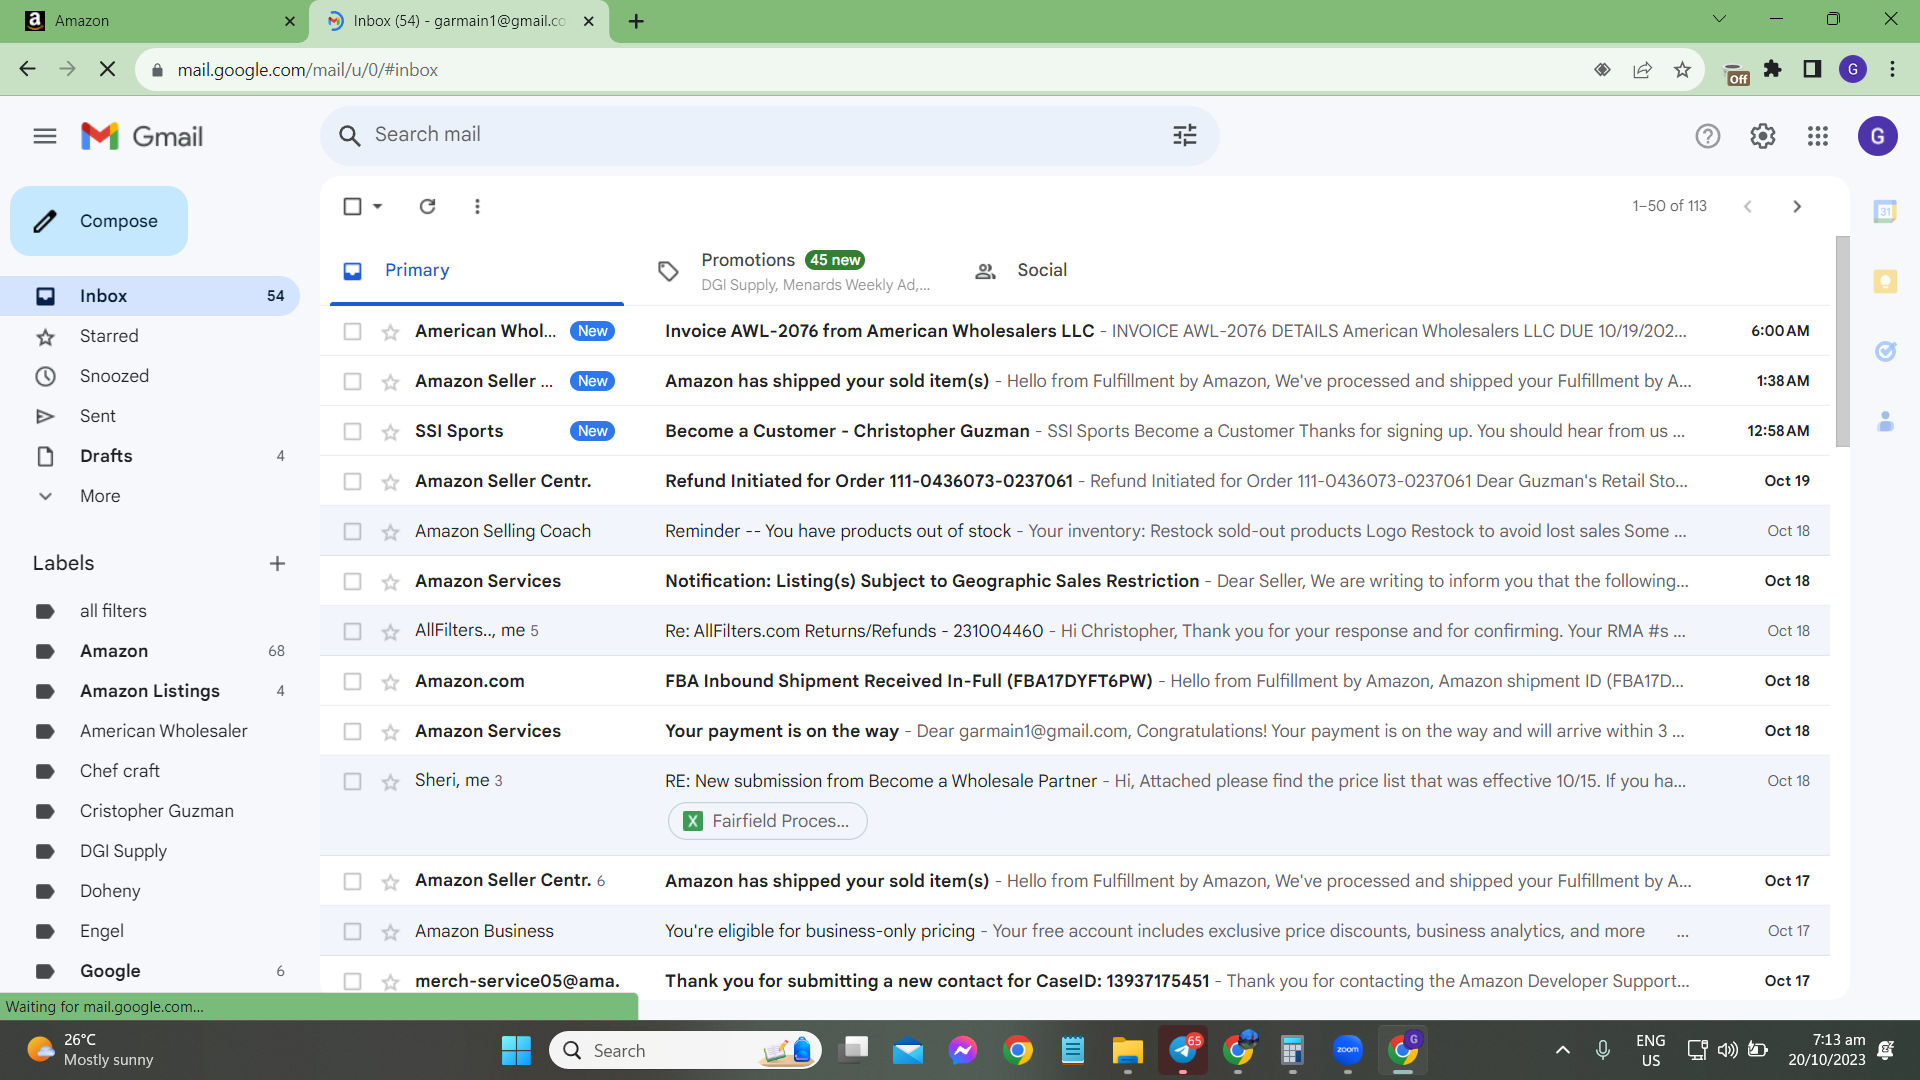Switch to the Primary inbox tab
This screenshot has height=1080, width=1920.
476,270
